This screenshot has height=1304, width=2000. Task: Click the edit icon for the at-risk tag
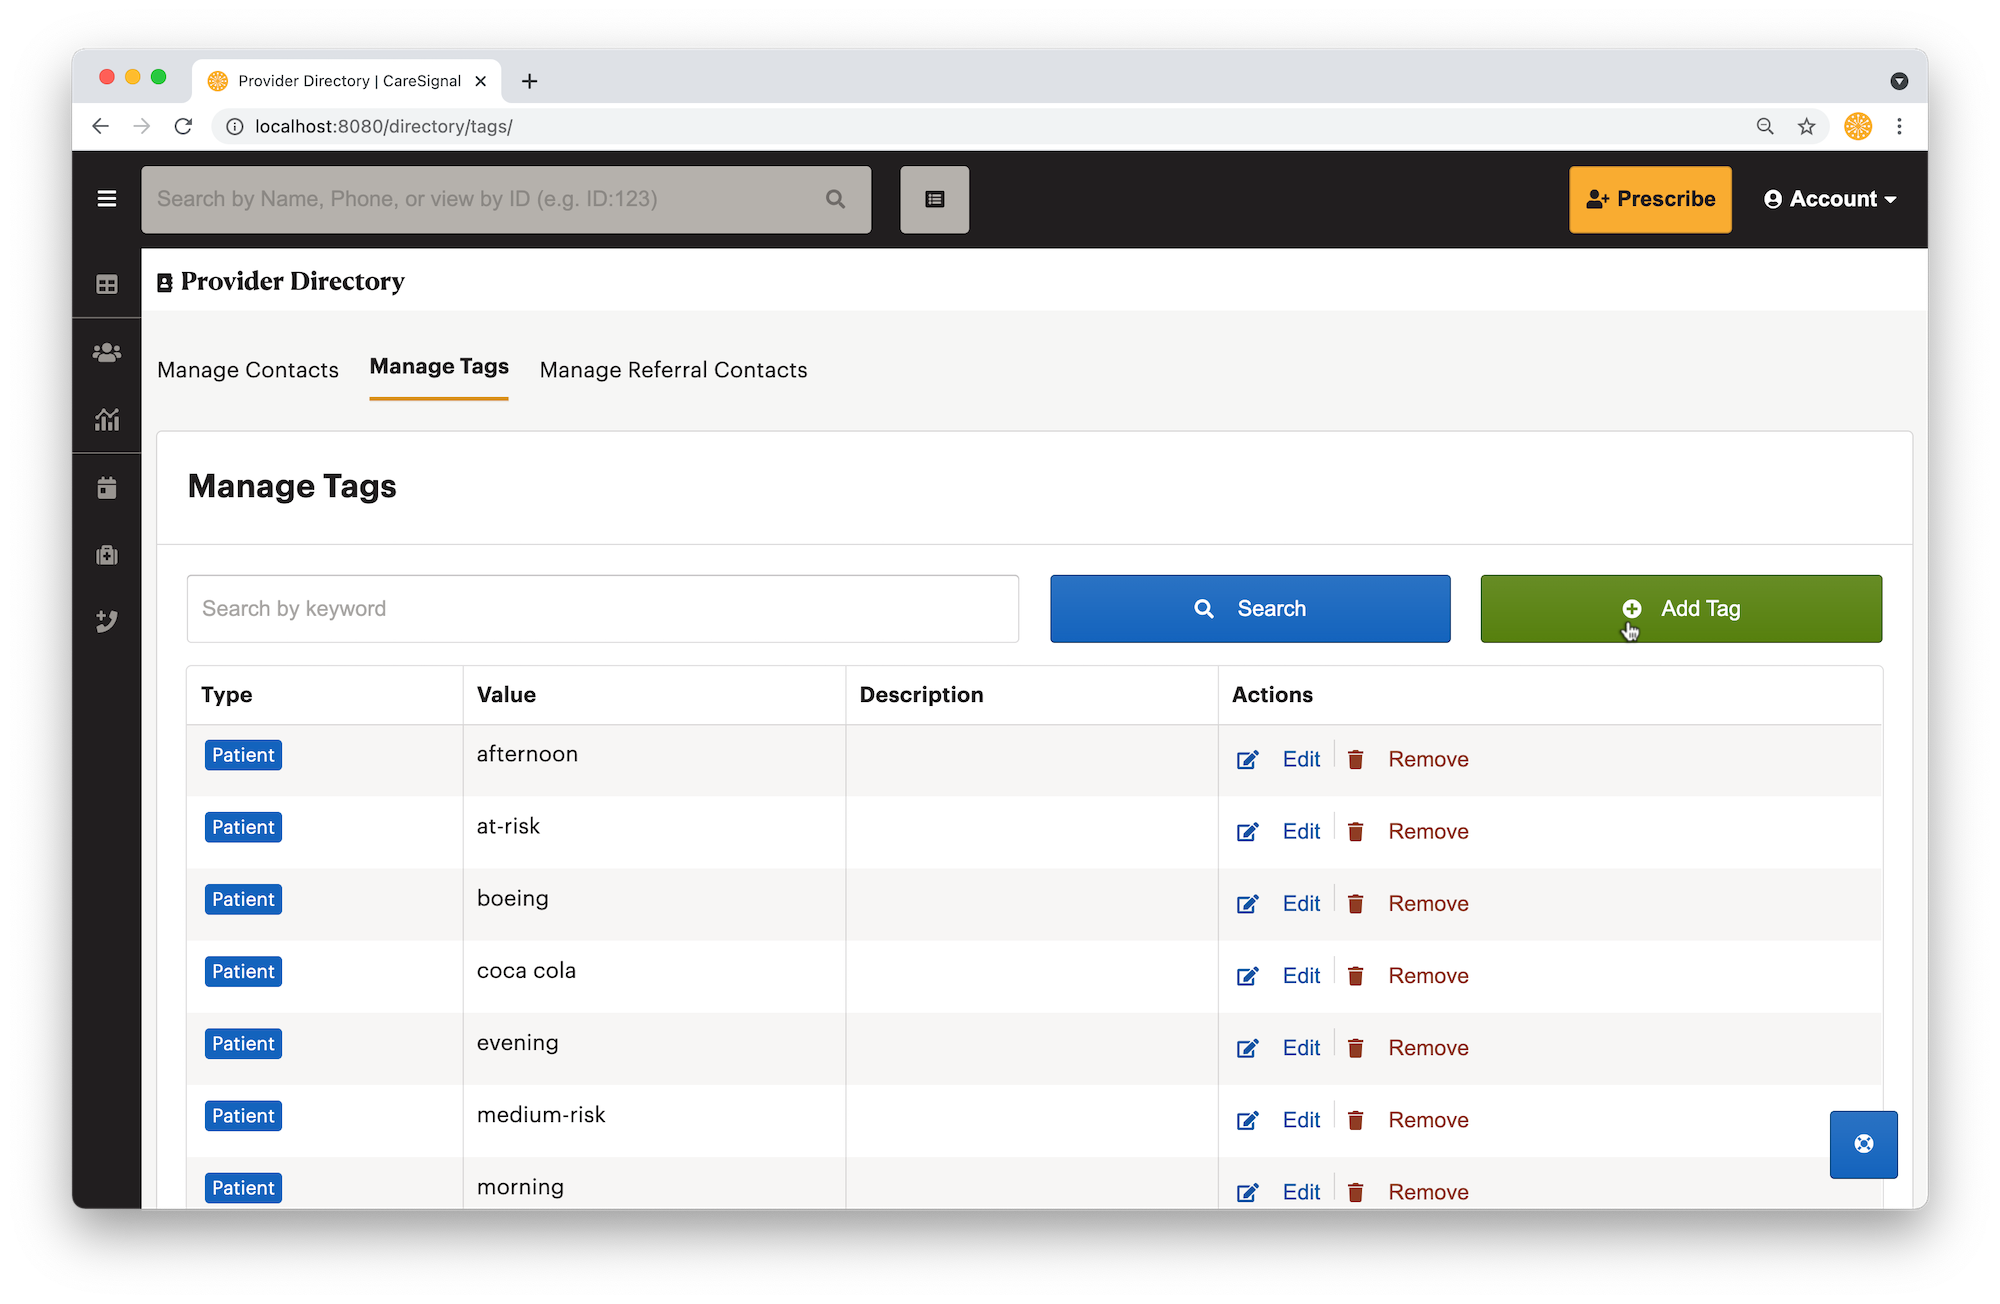pos(1247,832)
